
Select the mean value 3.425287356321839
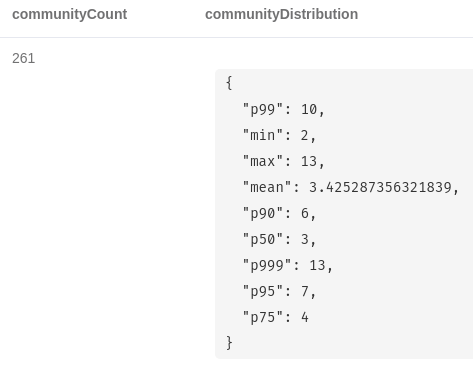point(380,187)
